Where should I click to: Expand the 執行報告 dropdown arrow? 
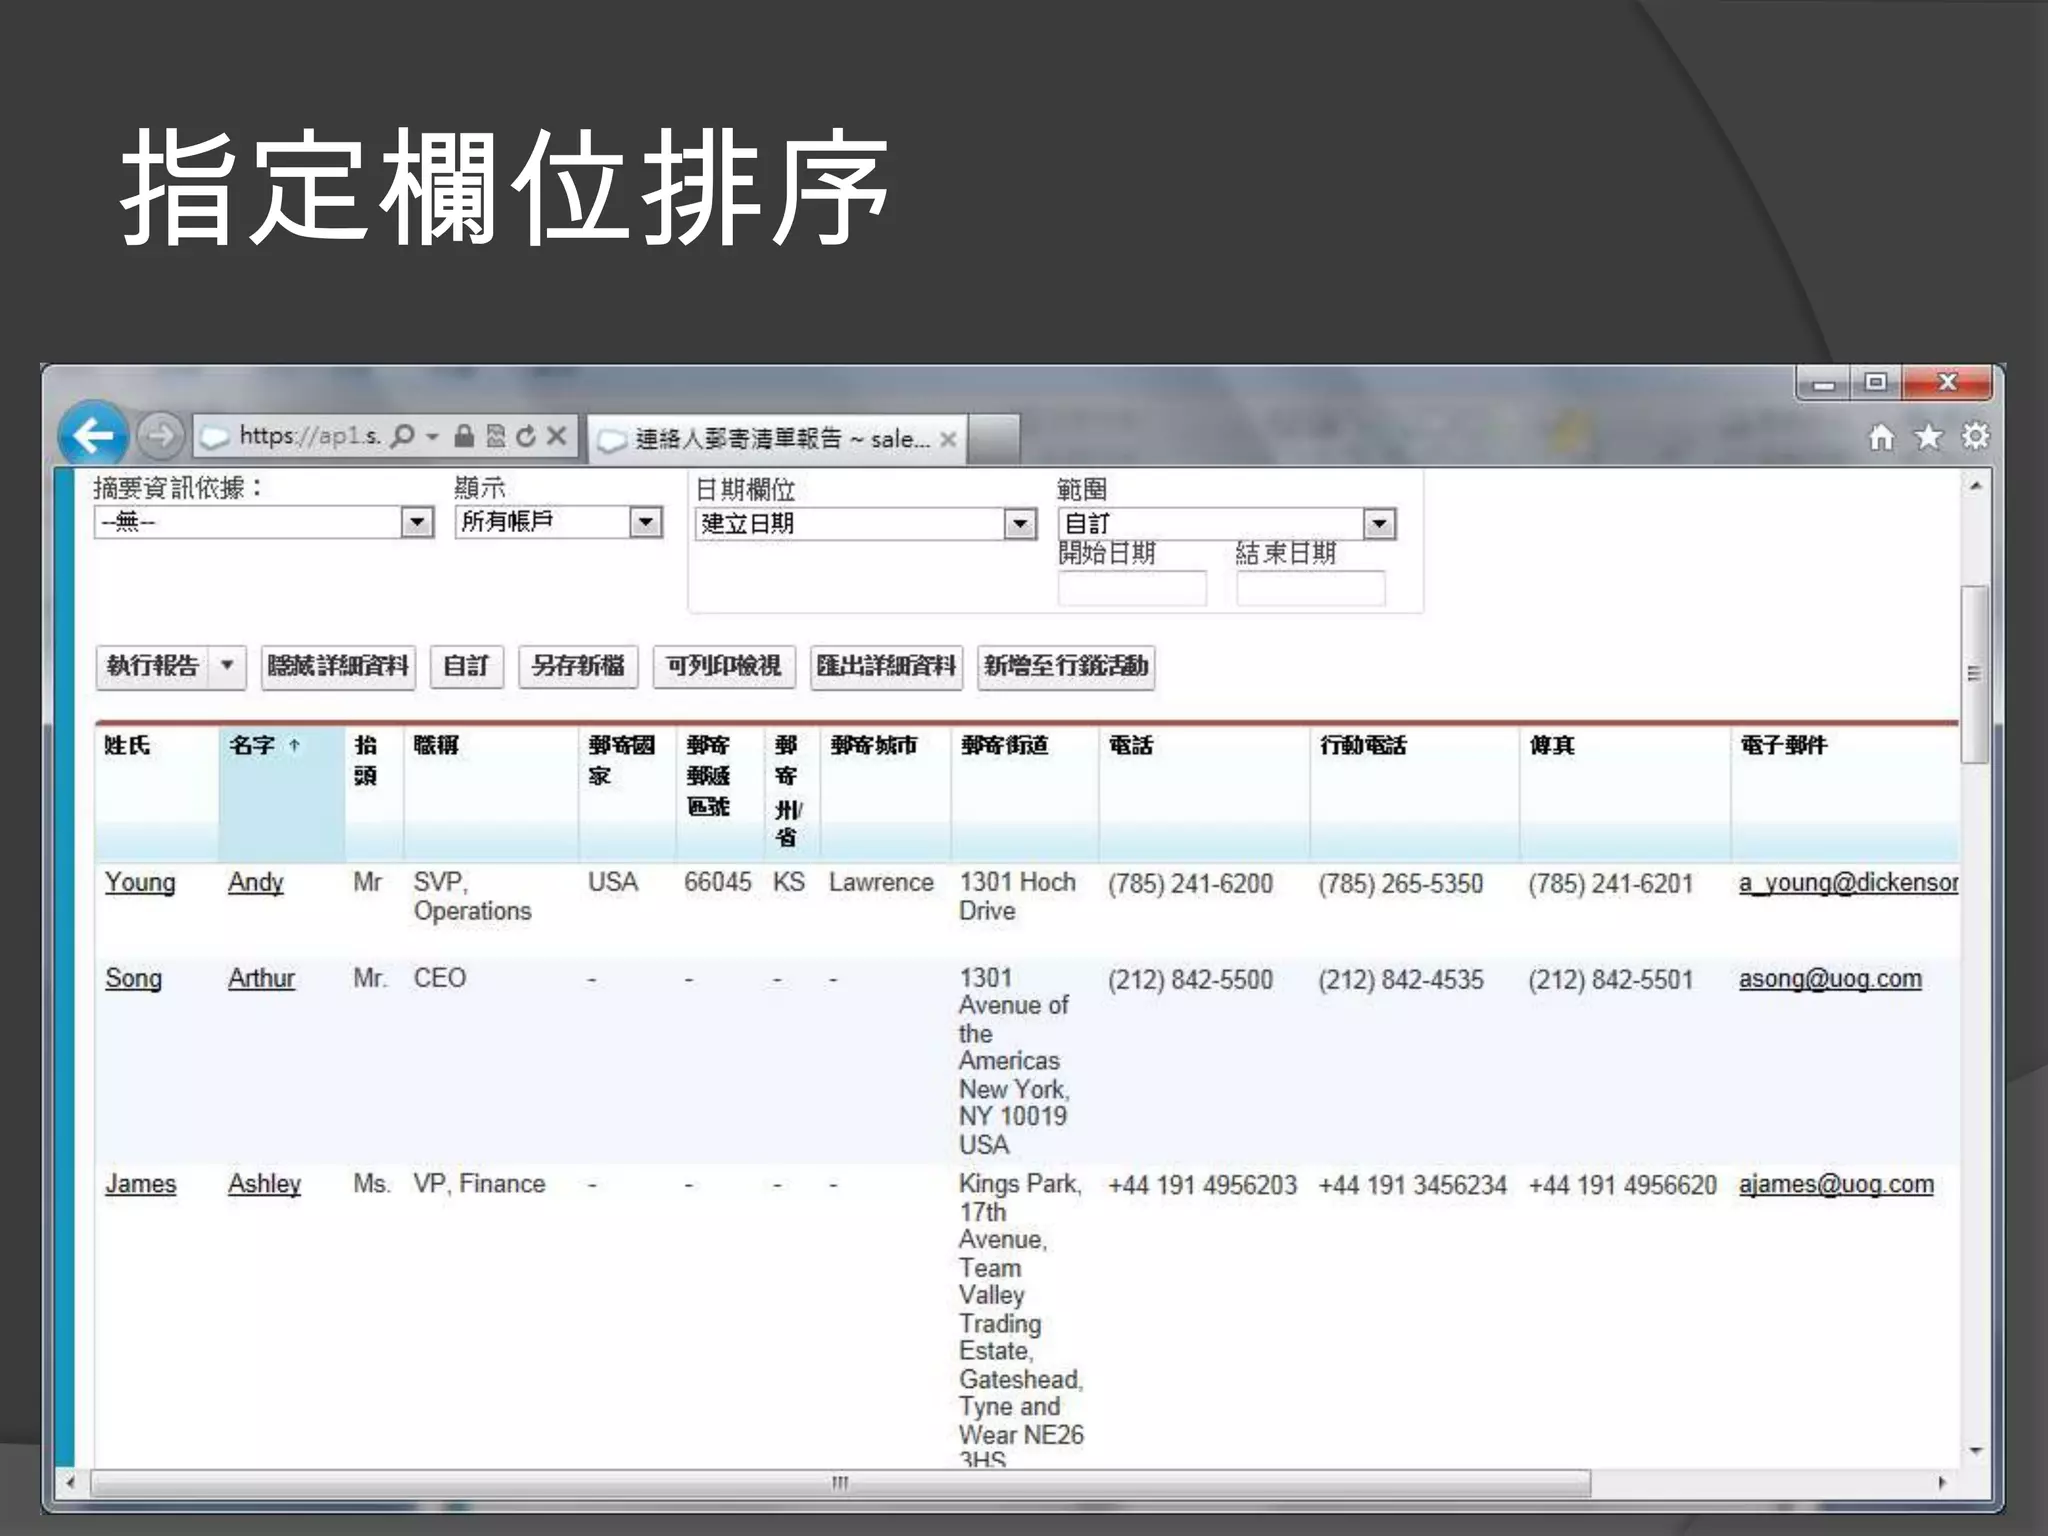pos(228,666)
